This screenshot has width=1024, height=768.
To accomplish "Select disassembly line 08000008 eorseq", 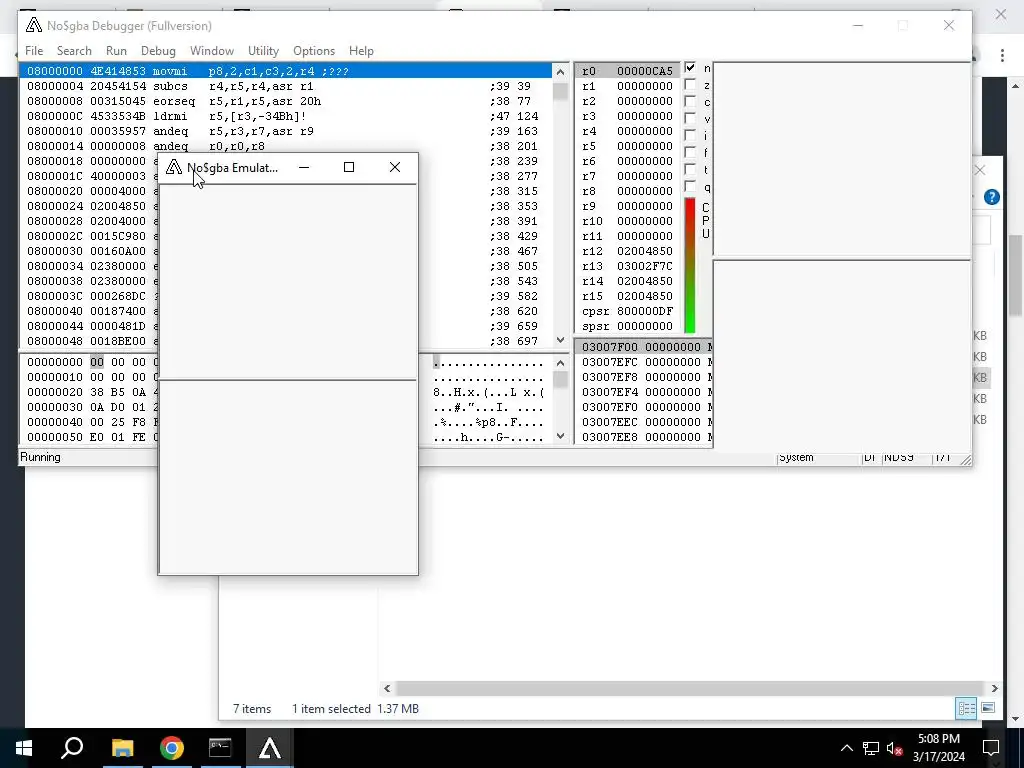I will pos(285,101).
